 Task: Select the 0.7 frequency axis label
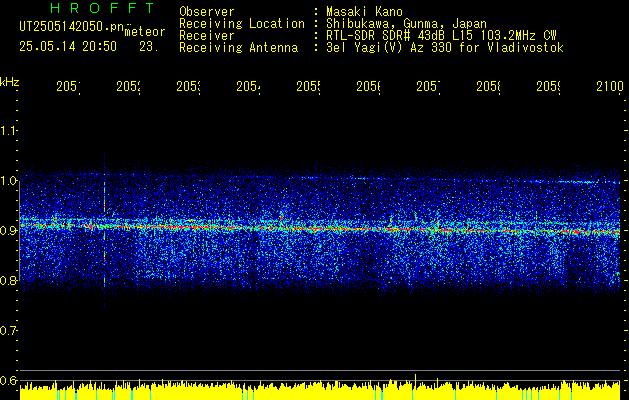(x=8, y=330)
